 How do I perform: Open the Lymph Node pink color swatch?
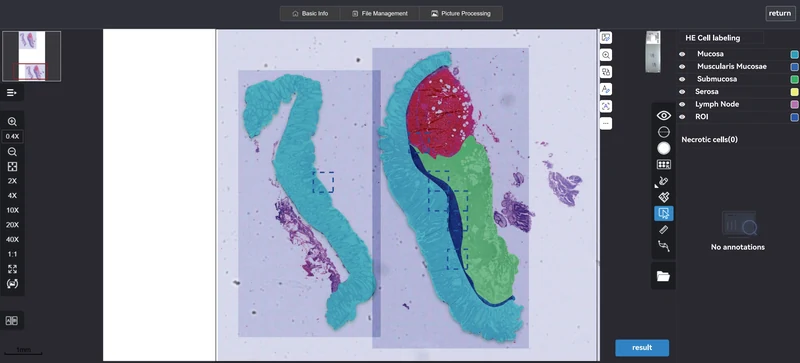pos(794,104)
